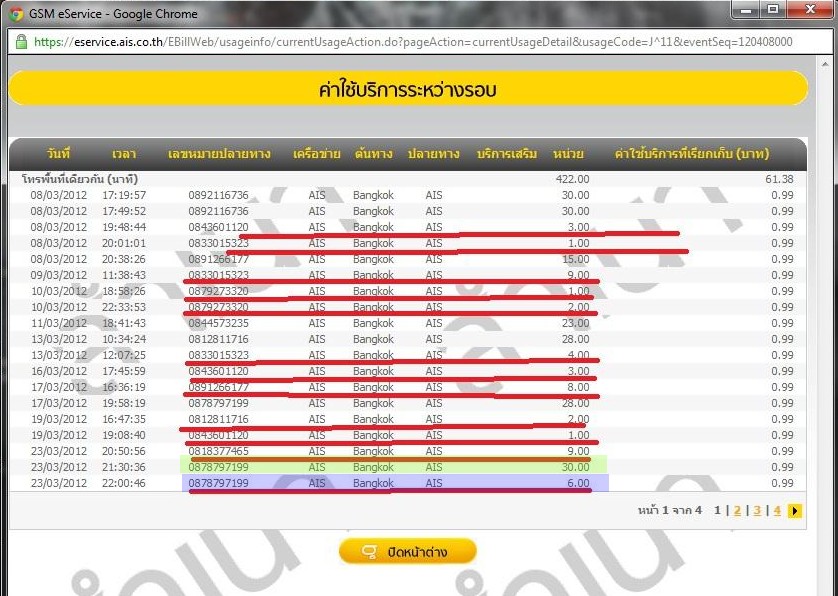Click unit value 6.00 in the 22:00:46 row

pyautogui.click(x=578, y=483)
